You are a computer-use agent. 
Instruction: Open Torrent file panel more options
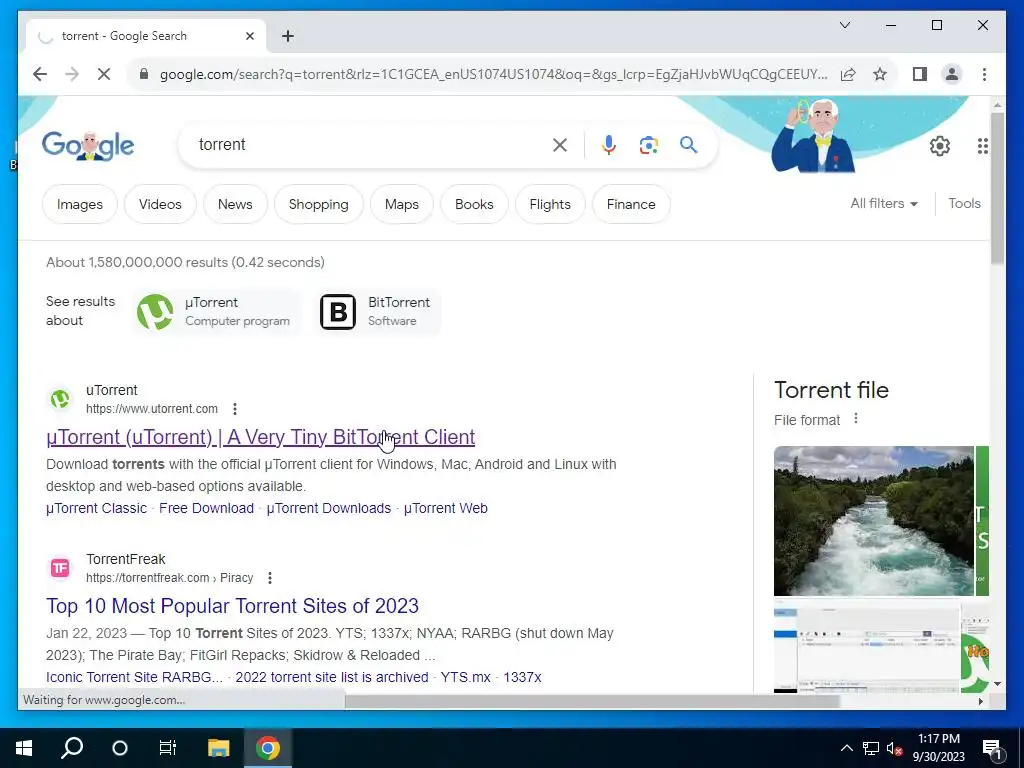tap(856, 419)
